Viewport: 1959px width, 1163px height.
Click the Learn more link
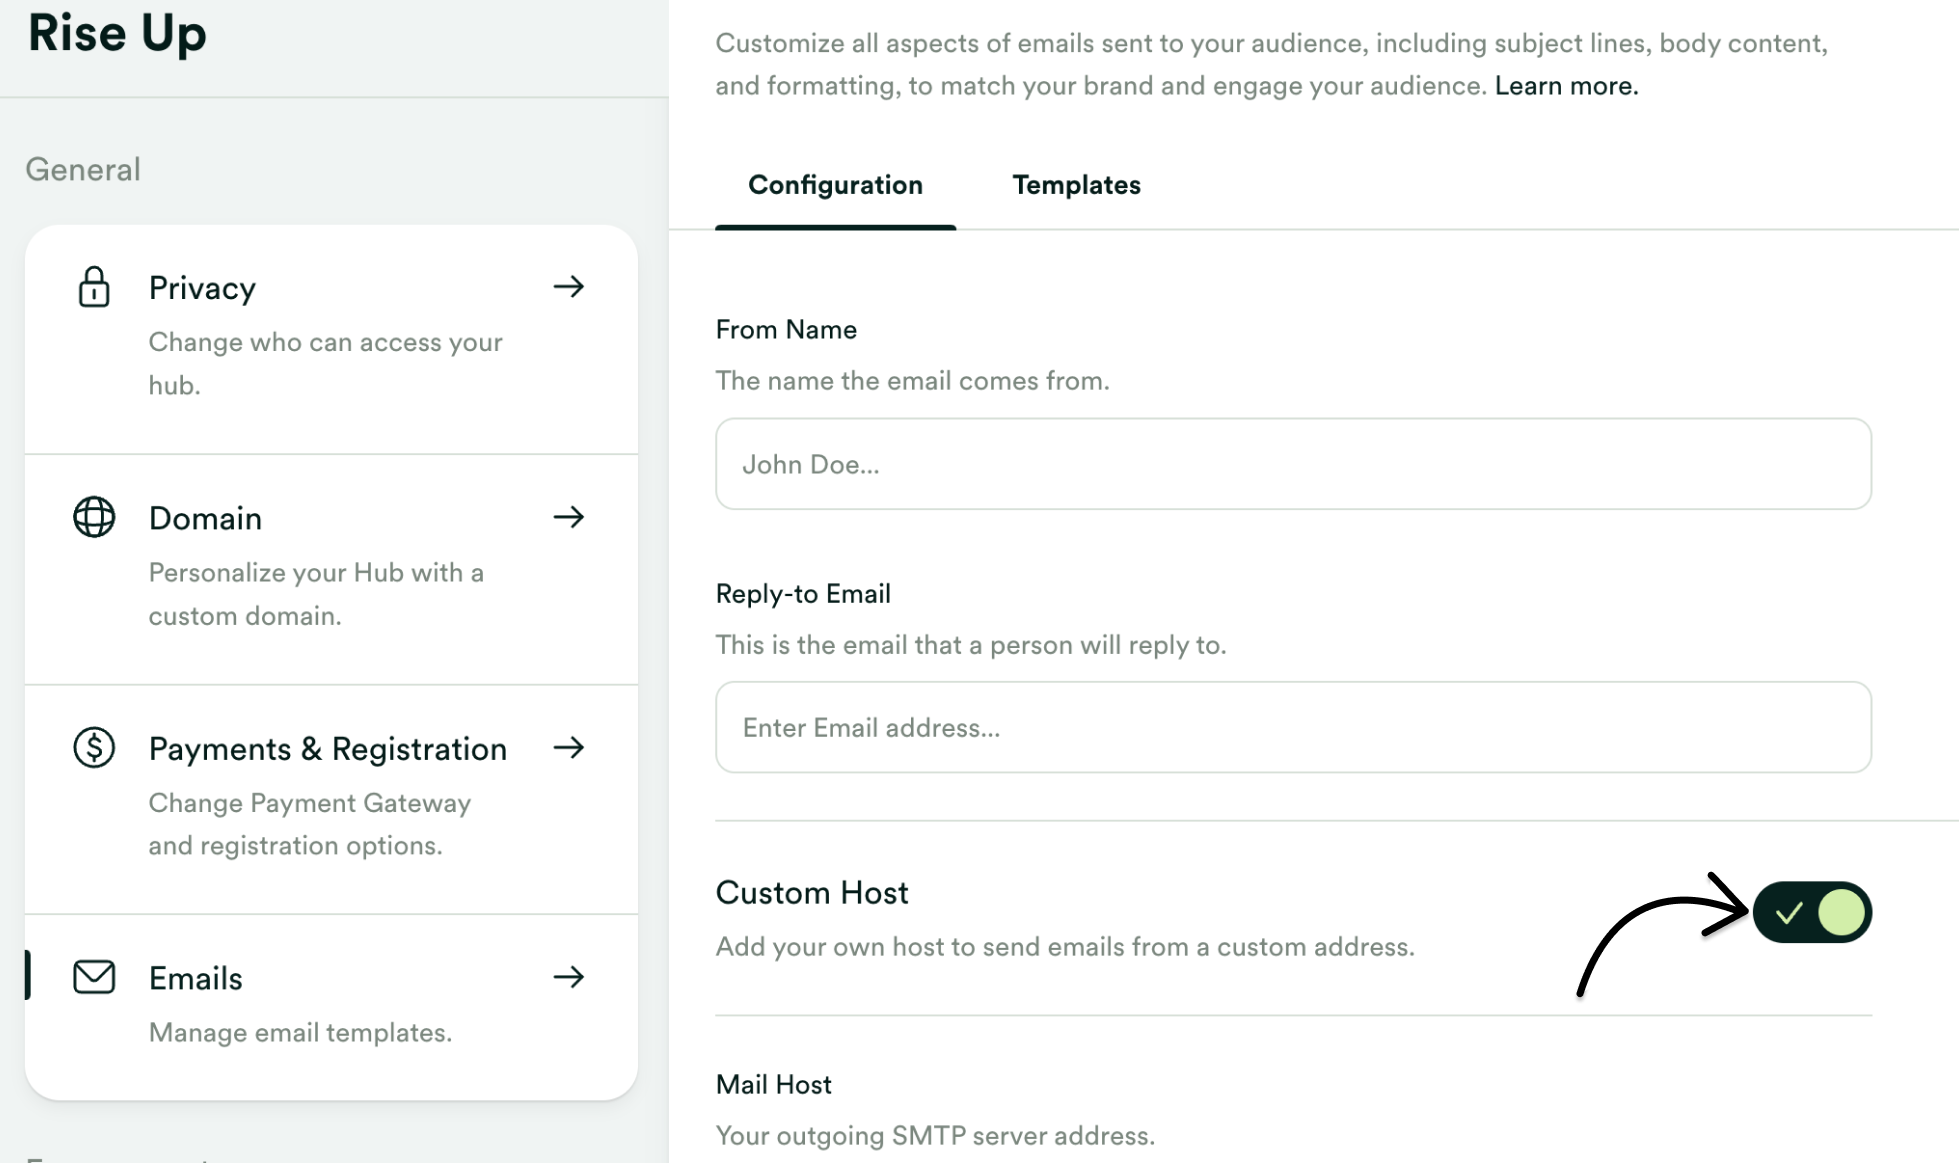[x=1565, y=85]
